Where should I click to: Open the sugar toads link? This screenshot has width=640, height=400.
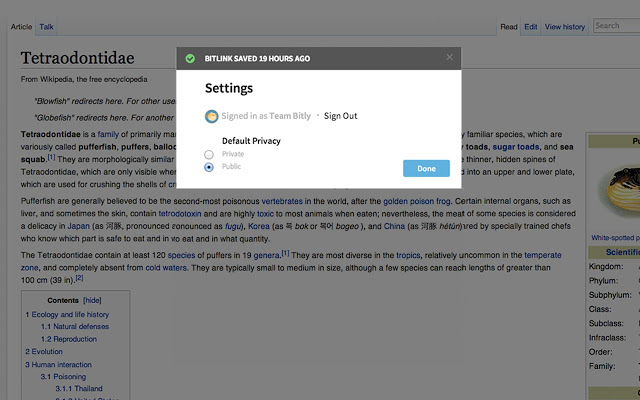(x=516, y=147)
